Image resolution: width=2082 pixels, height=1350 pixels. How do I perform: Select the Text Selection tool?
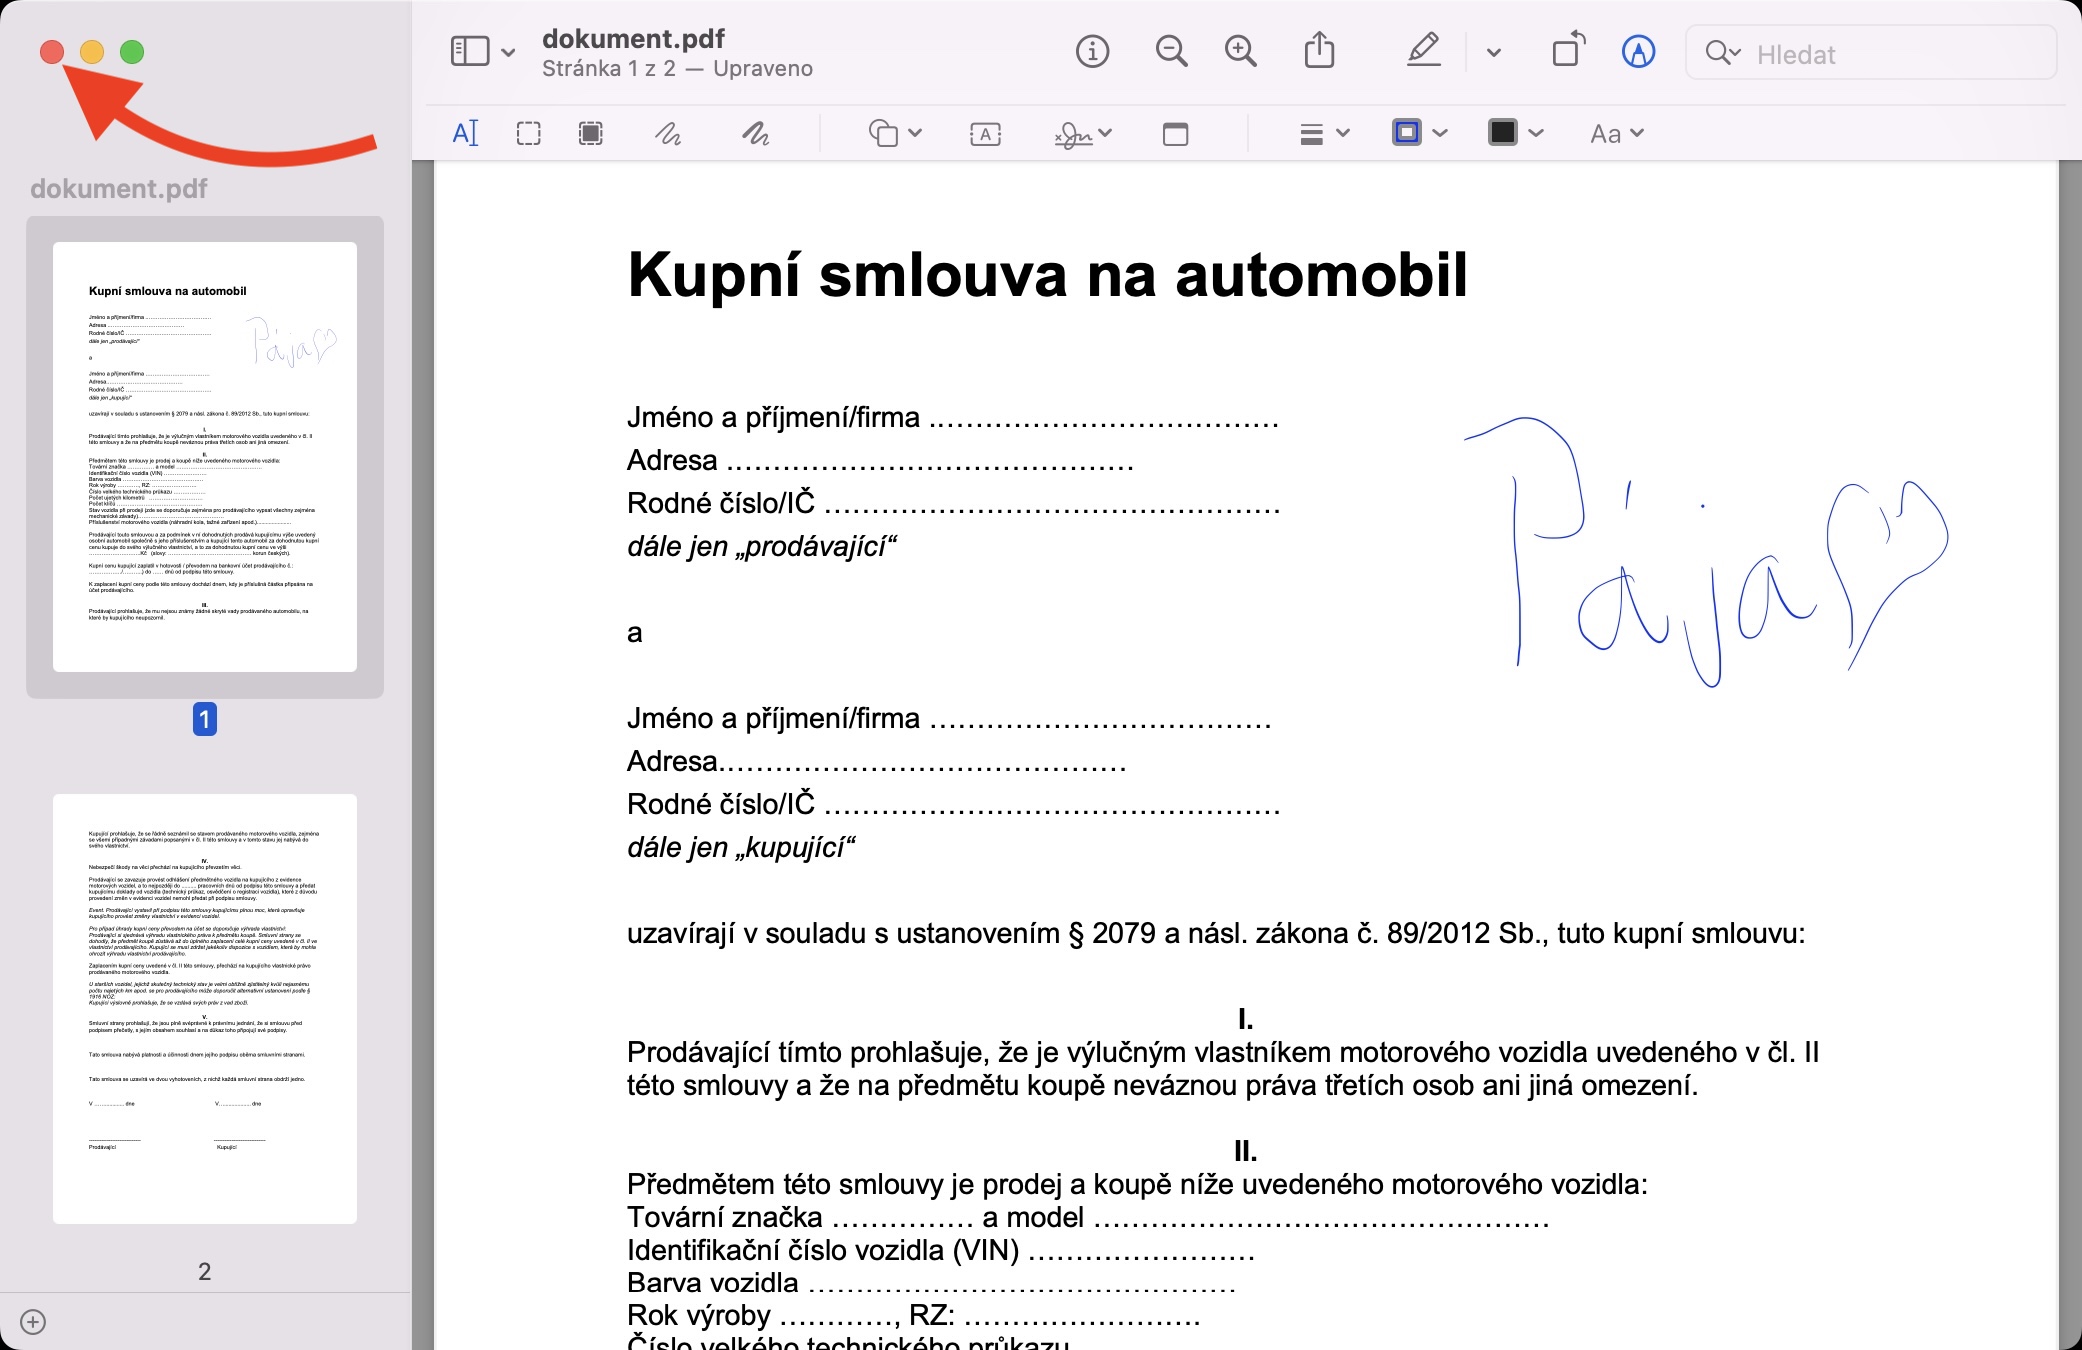click(466, 133)
